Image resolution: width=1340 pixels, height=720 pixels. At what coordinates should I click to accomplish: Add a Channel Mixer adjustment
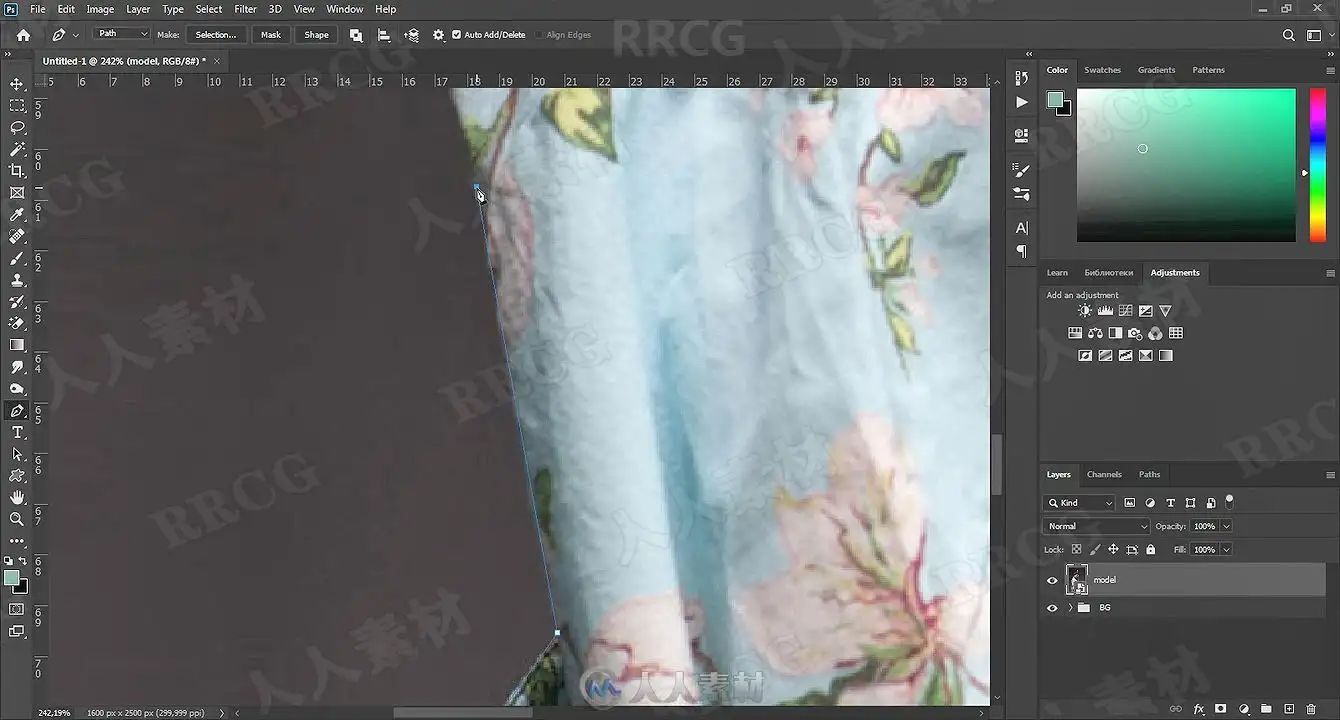coord(1155,333)
